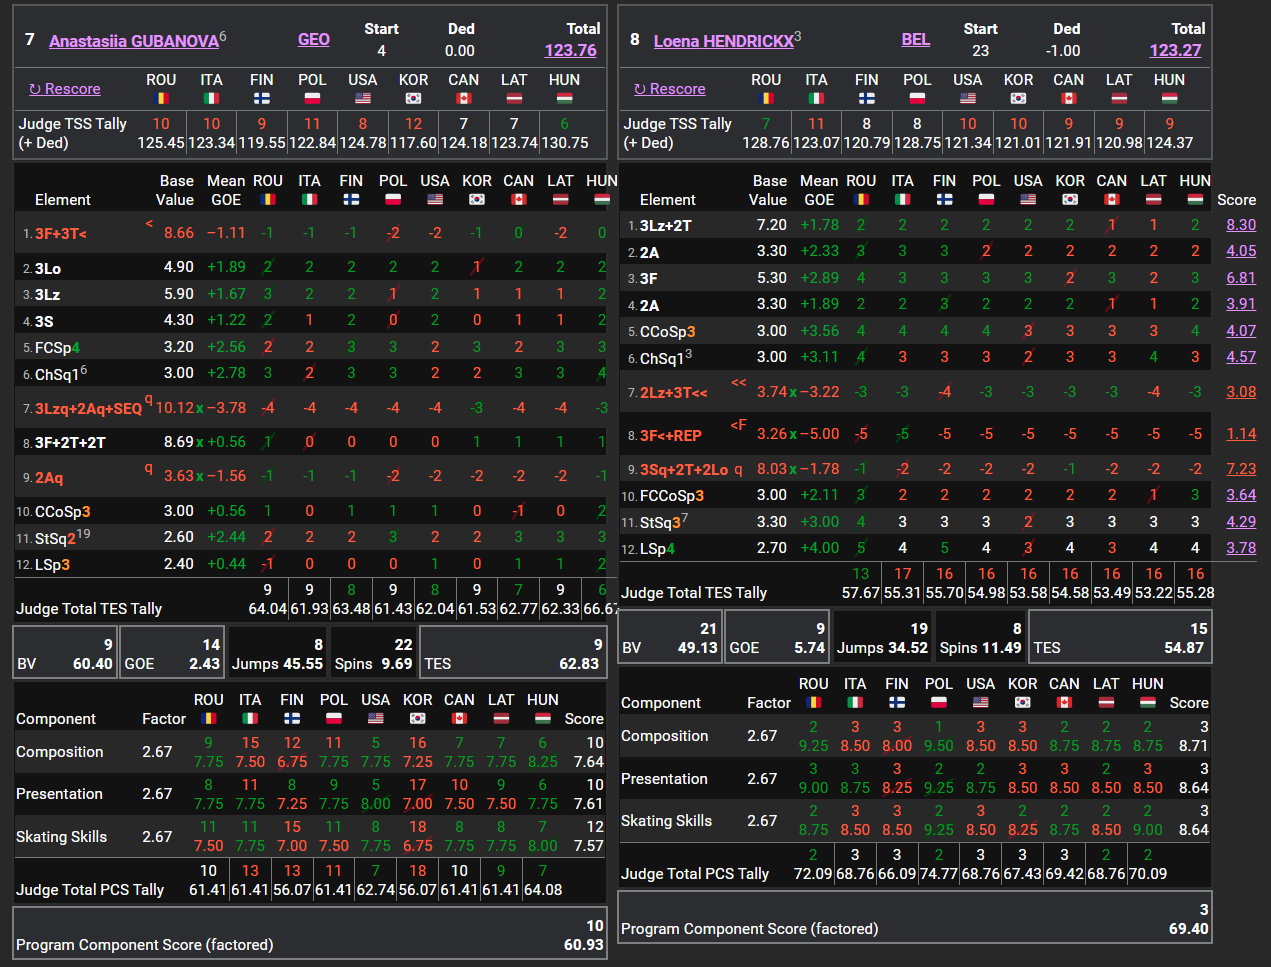Click Canada flag in Hendrickx's top judge header
1271x967 pixels.
(1068, 98)
